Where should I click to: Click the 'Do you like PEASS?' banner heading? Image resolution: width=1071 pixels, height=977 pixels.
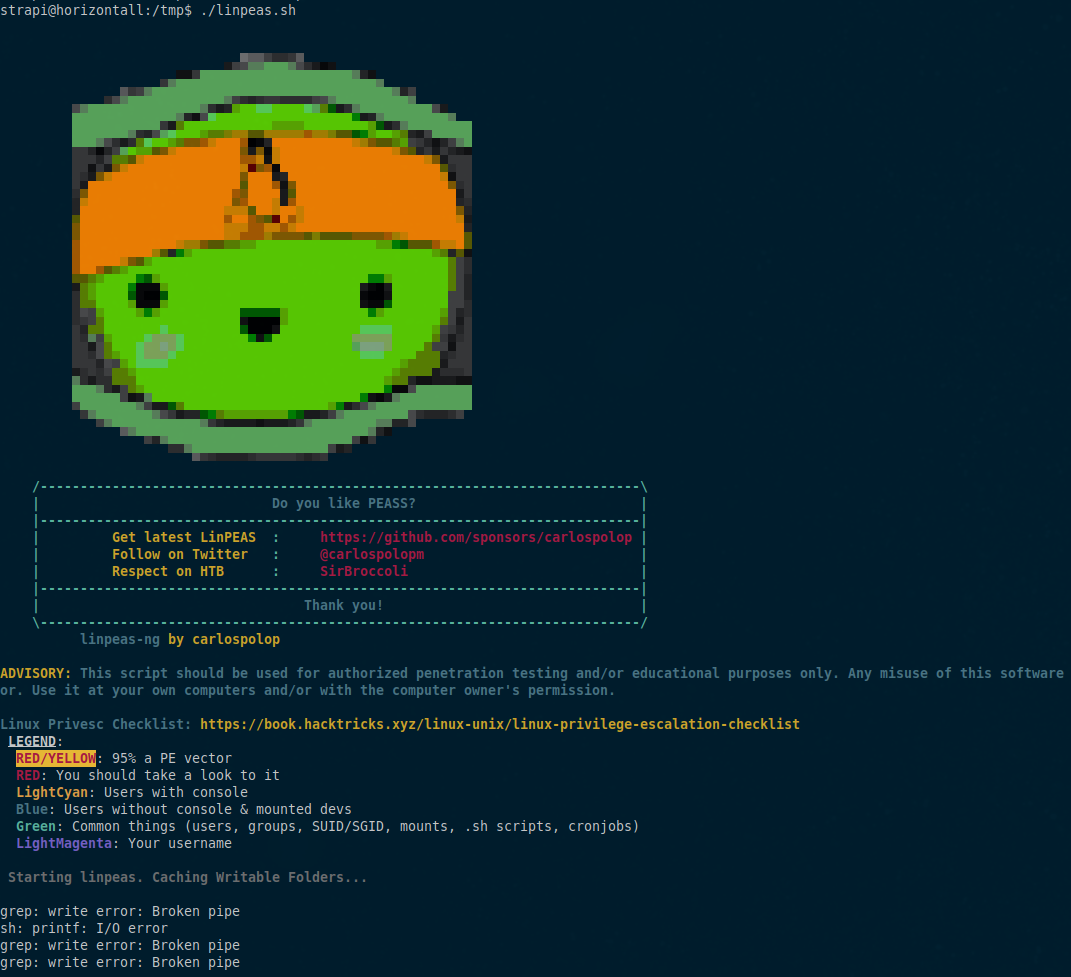click(344, 504)
